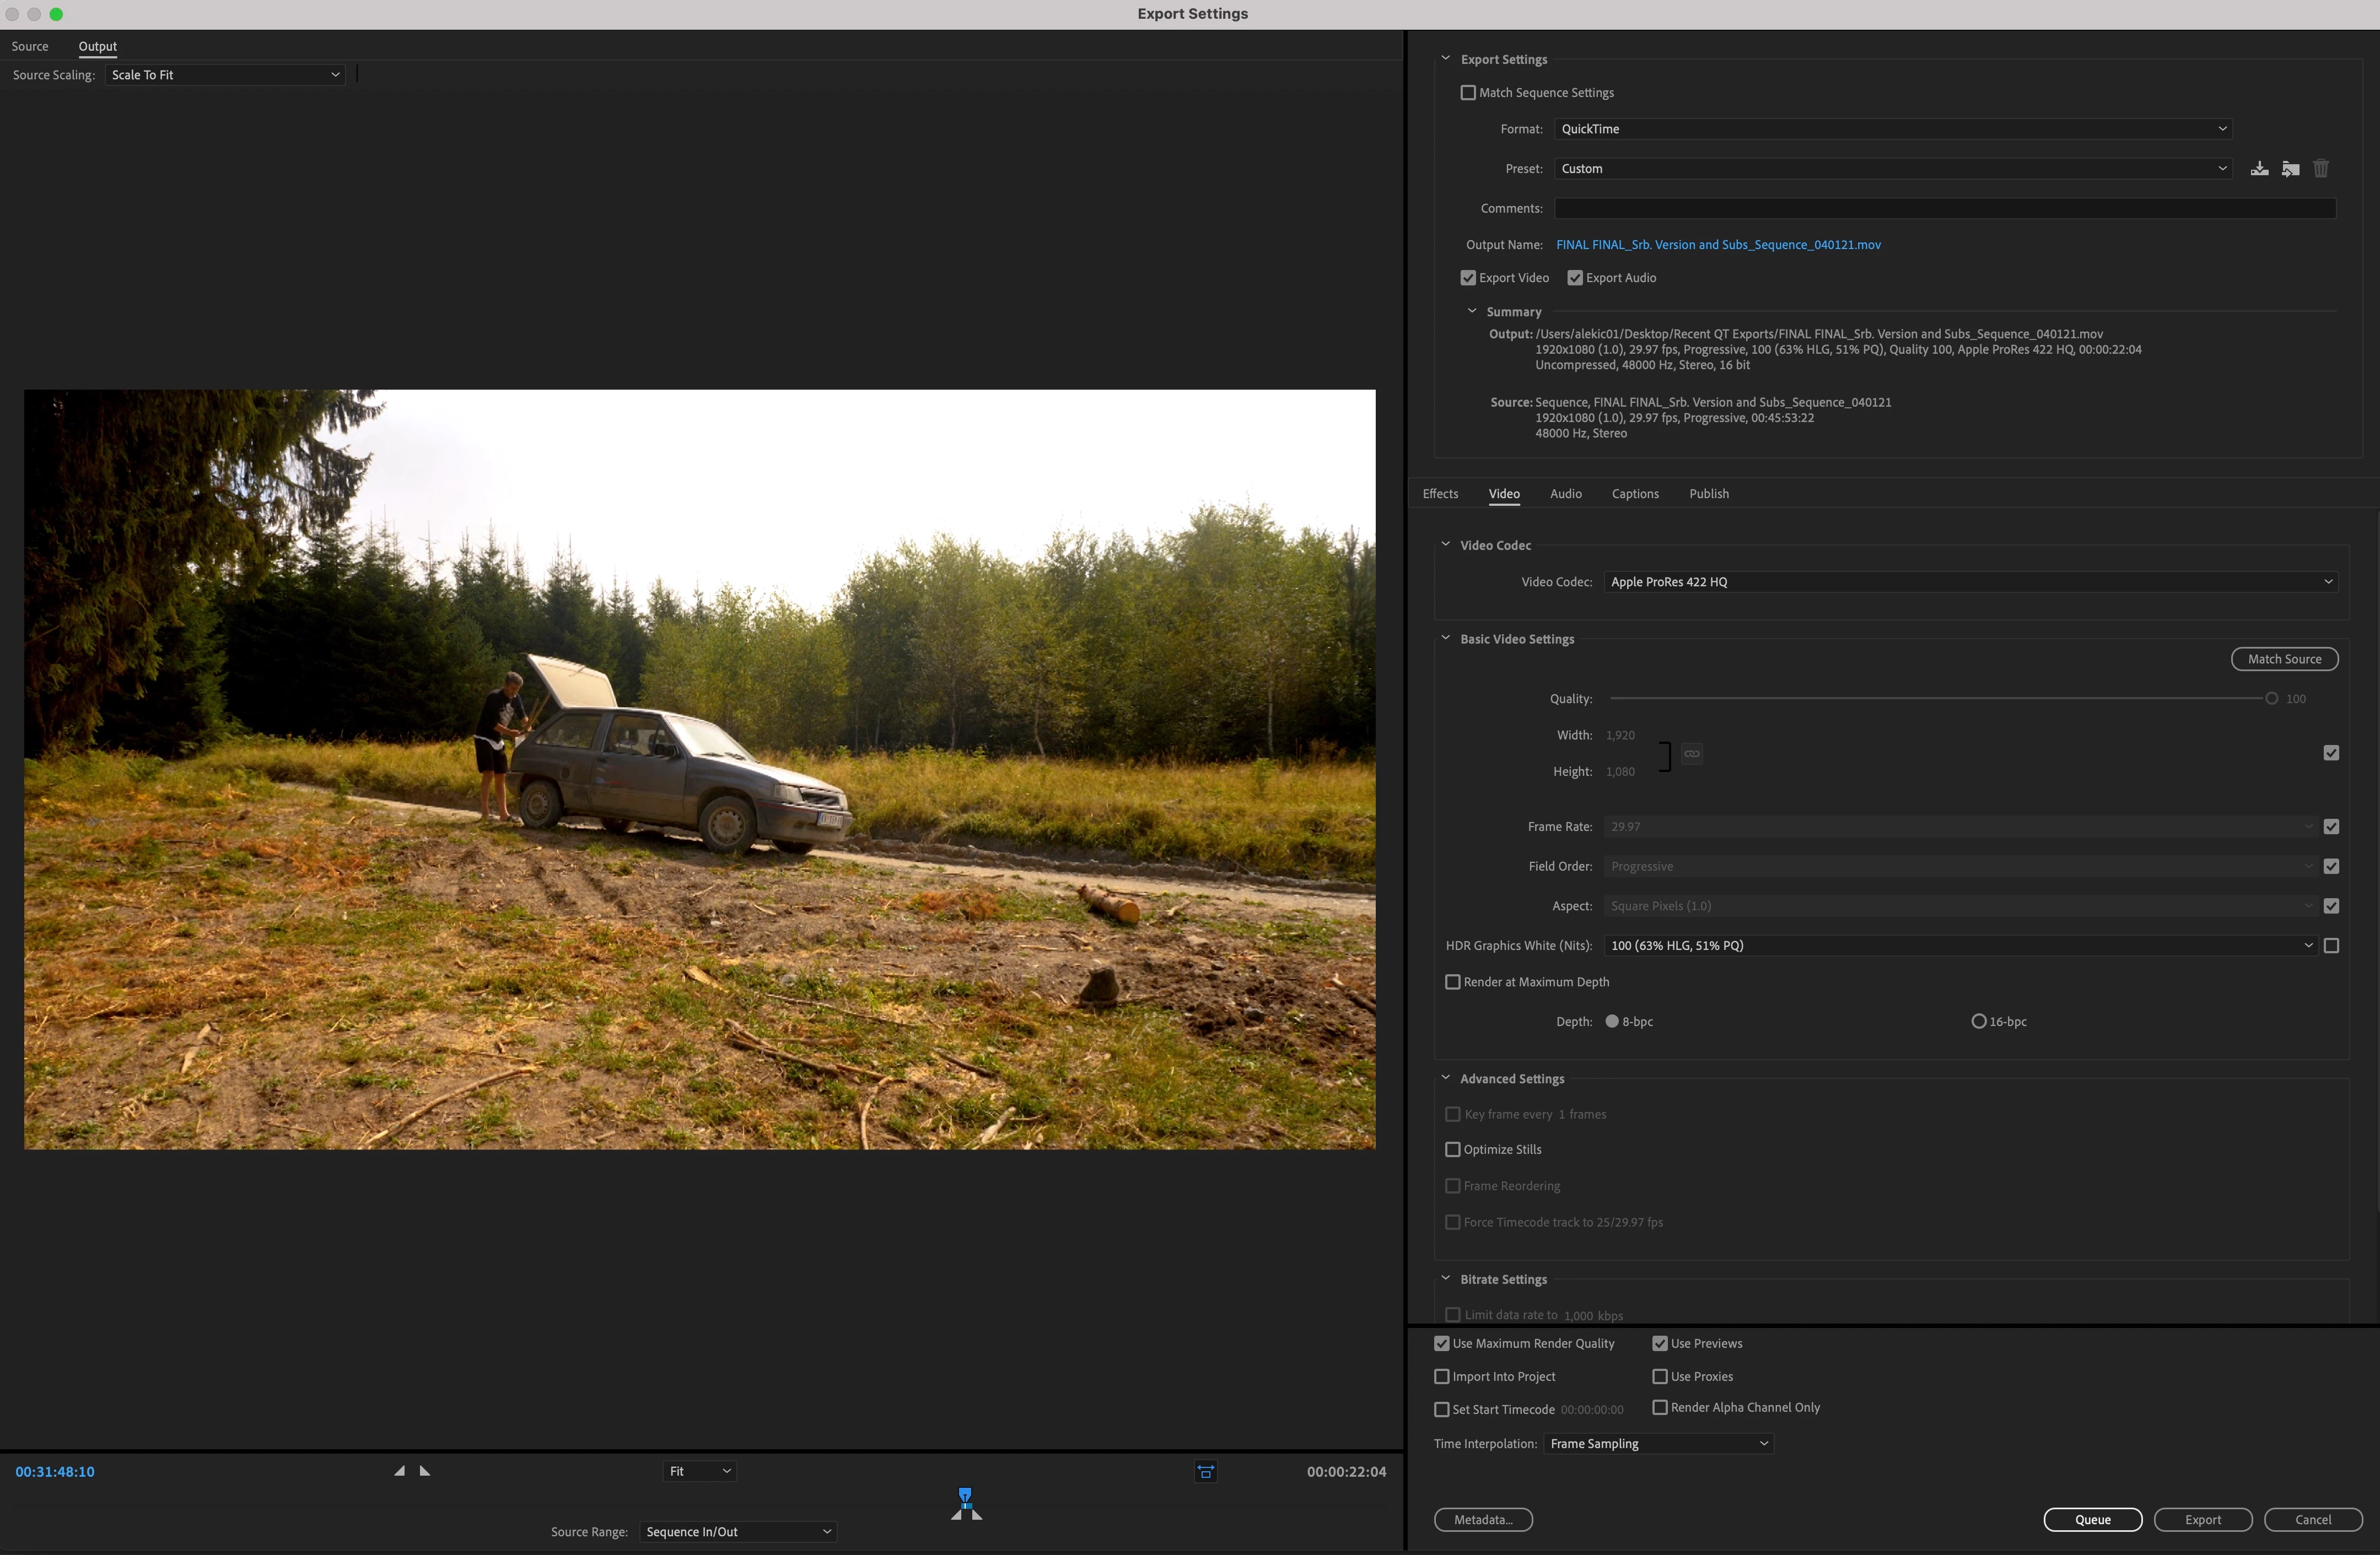Open the Source tab
The height and width of the screenshot is (1555, 2380).
pos(30,46)
